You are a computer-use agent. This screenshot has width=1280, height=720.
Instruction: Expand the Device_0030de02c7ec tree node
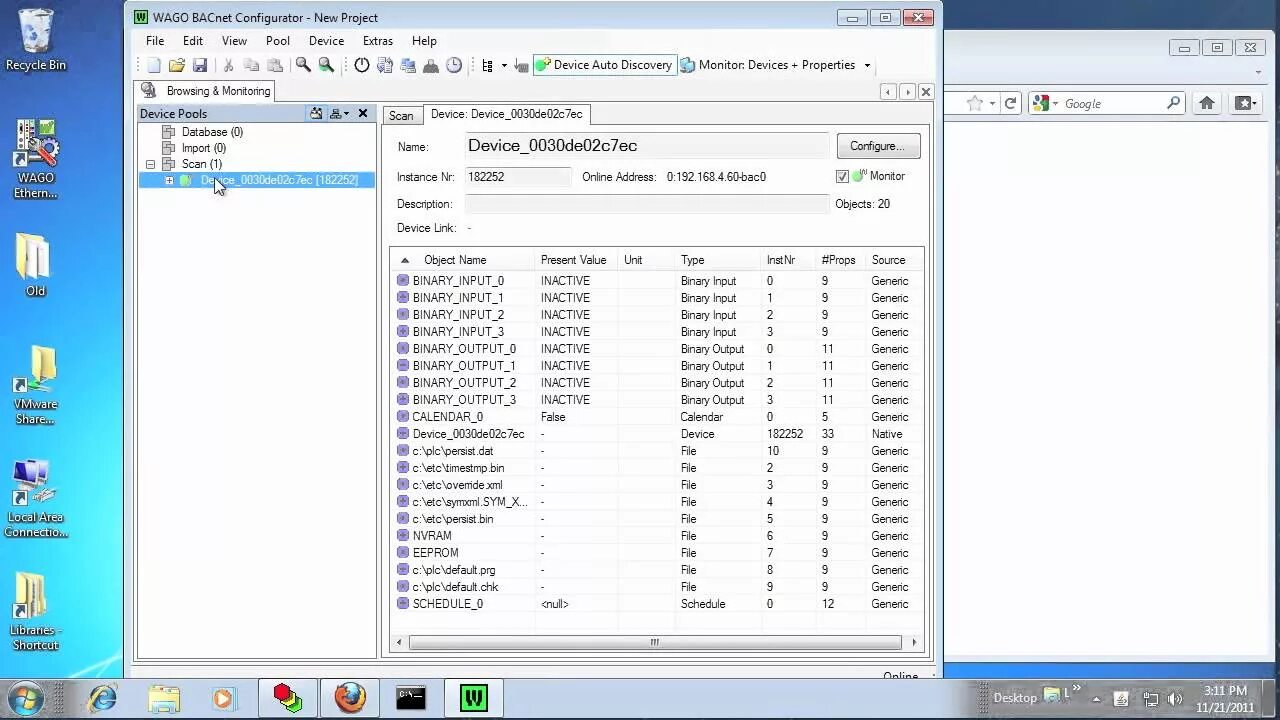click(169, 180)
